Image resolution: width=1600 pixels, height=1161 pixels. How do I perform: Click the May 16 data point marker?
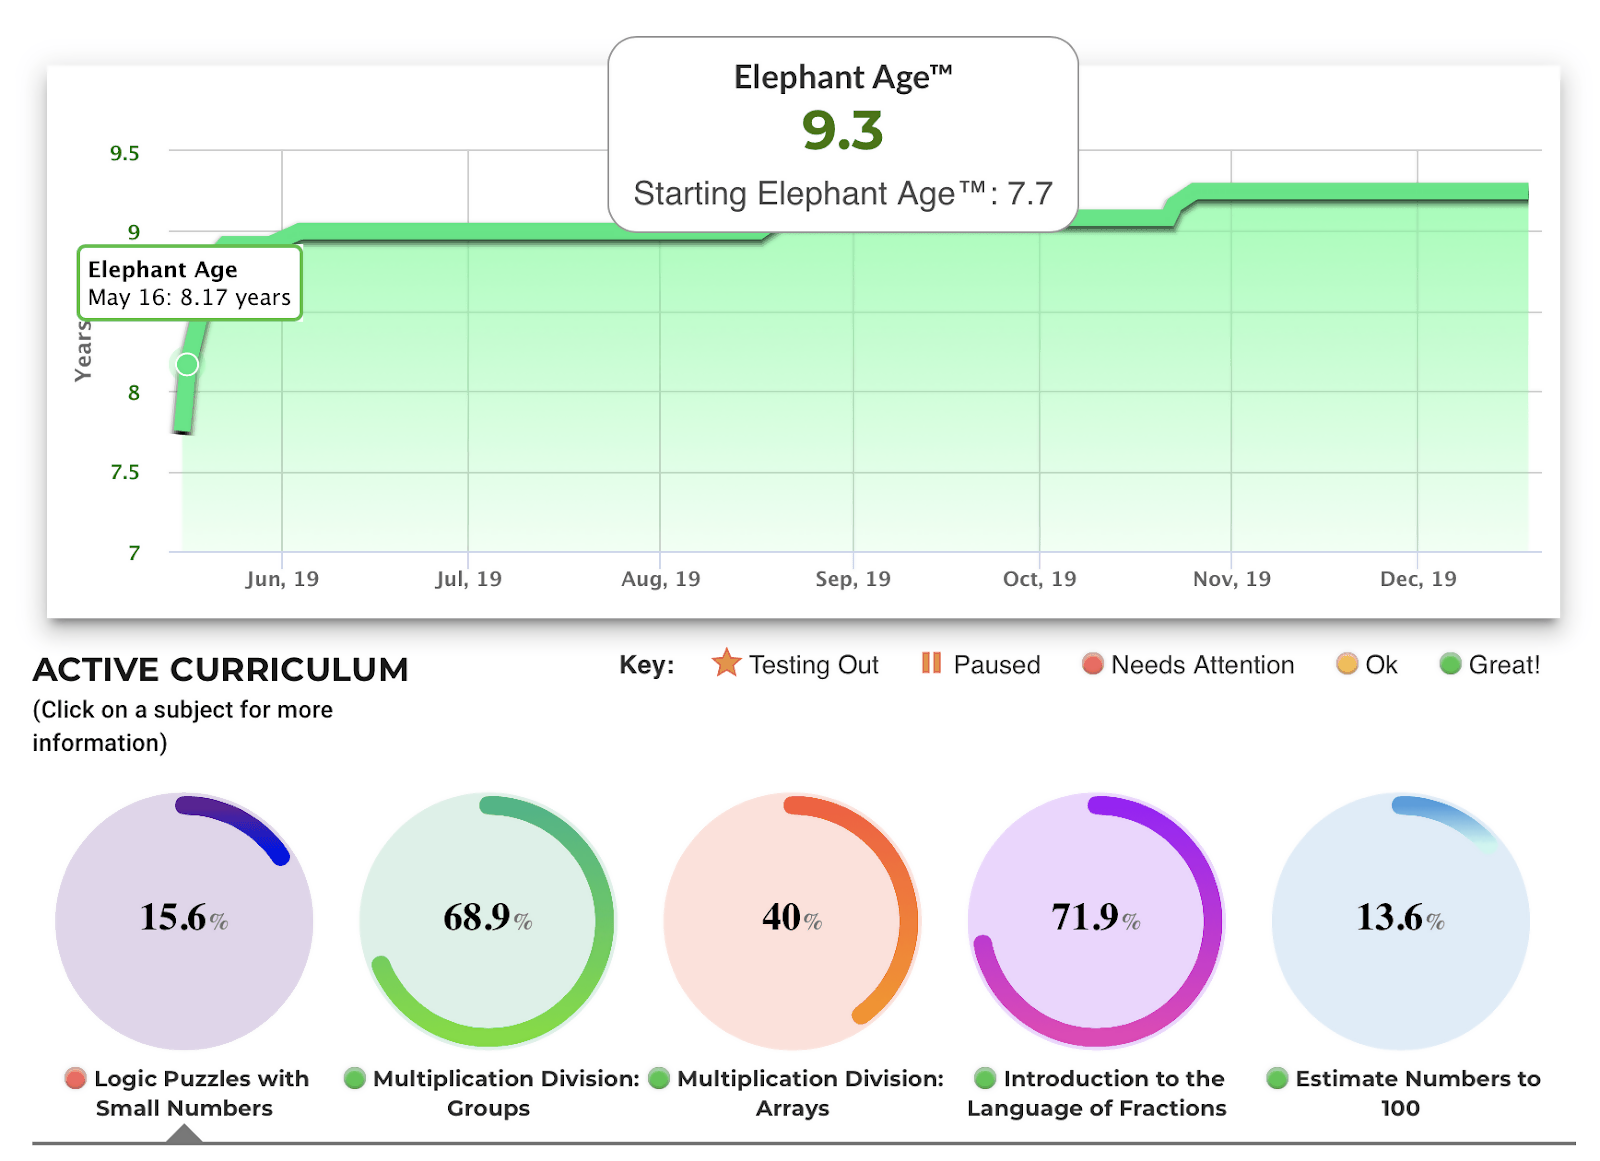187,364
